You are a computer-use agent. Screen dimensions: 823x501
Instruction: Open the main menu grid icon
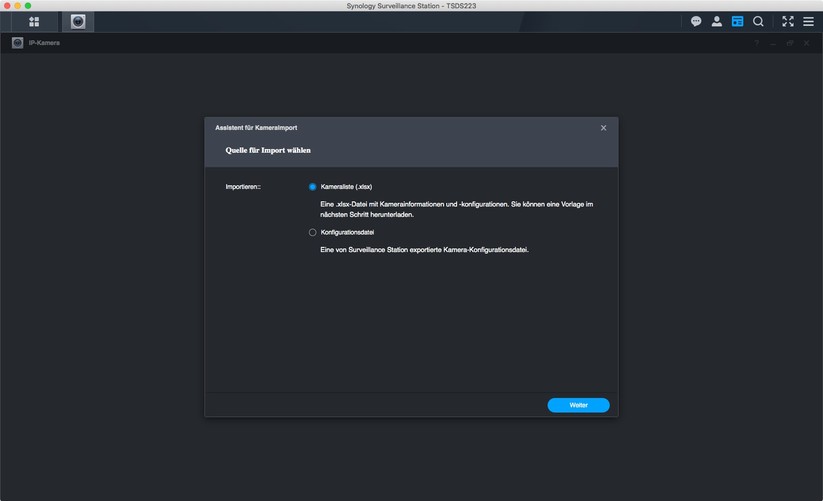[34, 22]
